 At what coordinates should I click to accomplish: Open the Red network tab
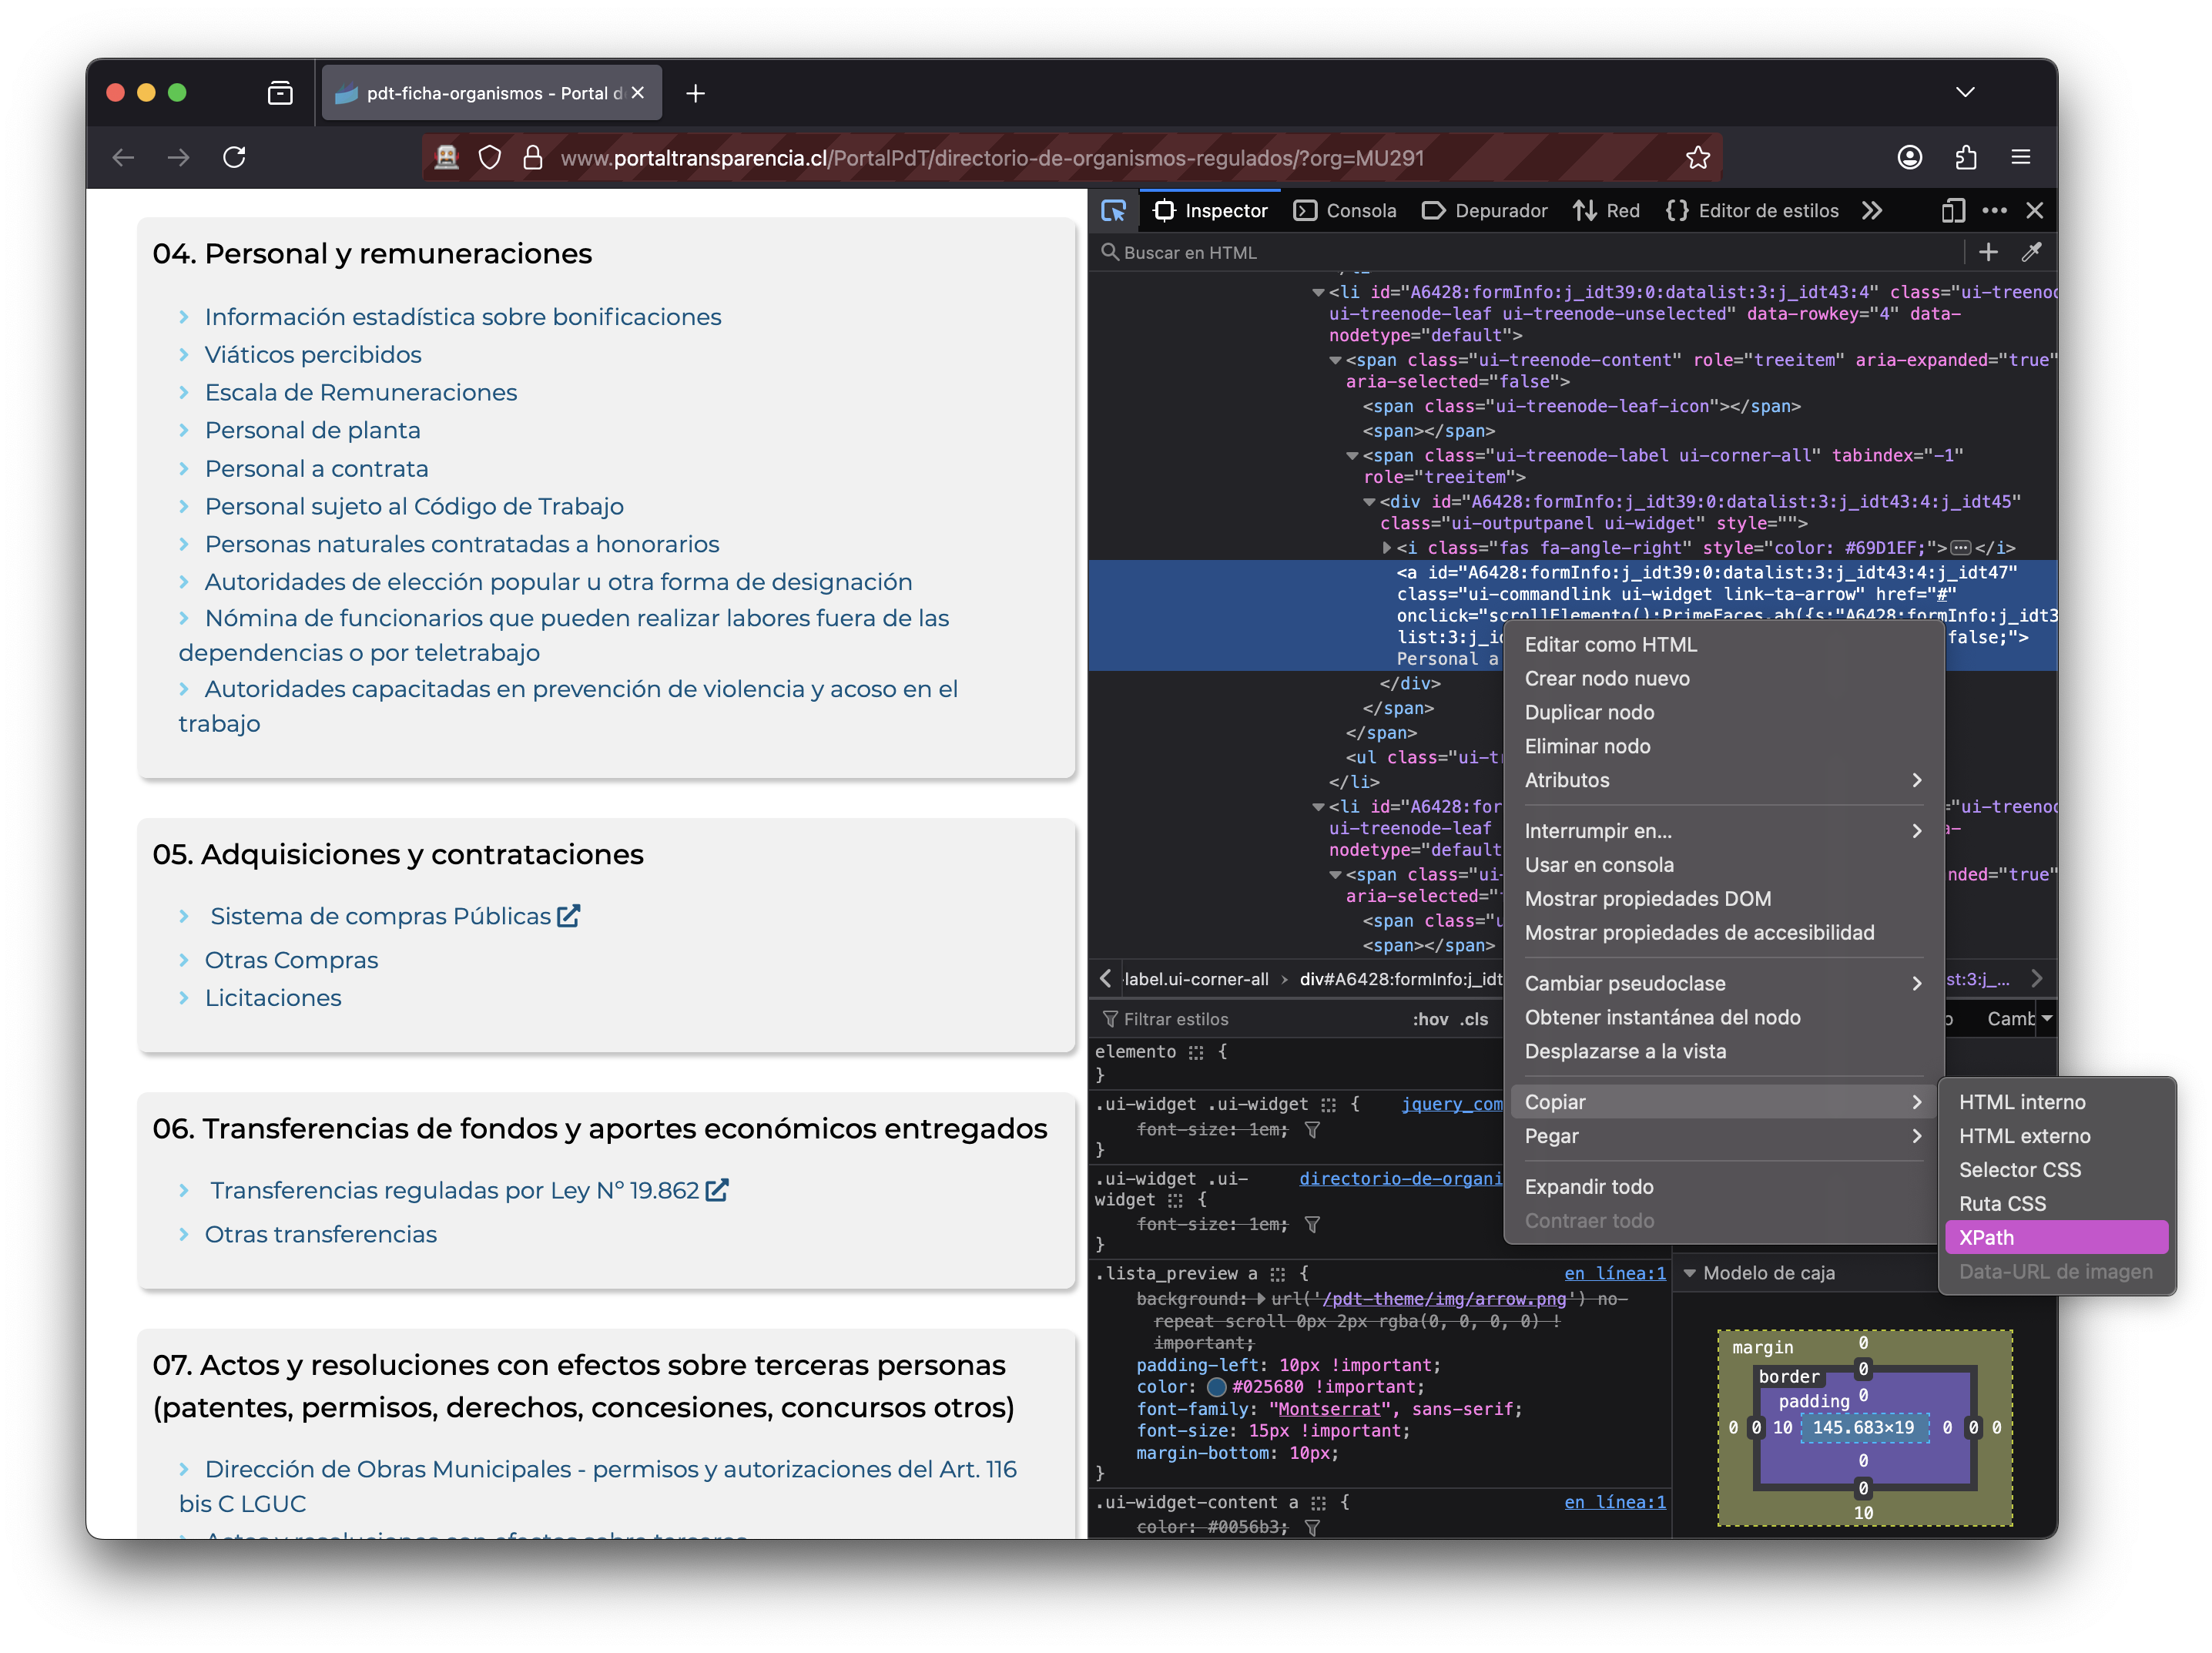1606,211
